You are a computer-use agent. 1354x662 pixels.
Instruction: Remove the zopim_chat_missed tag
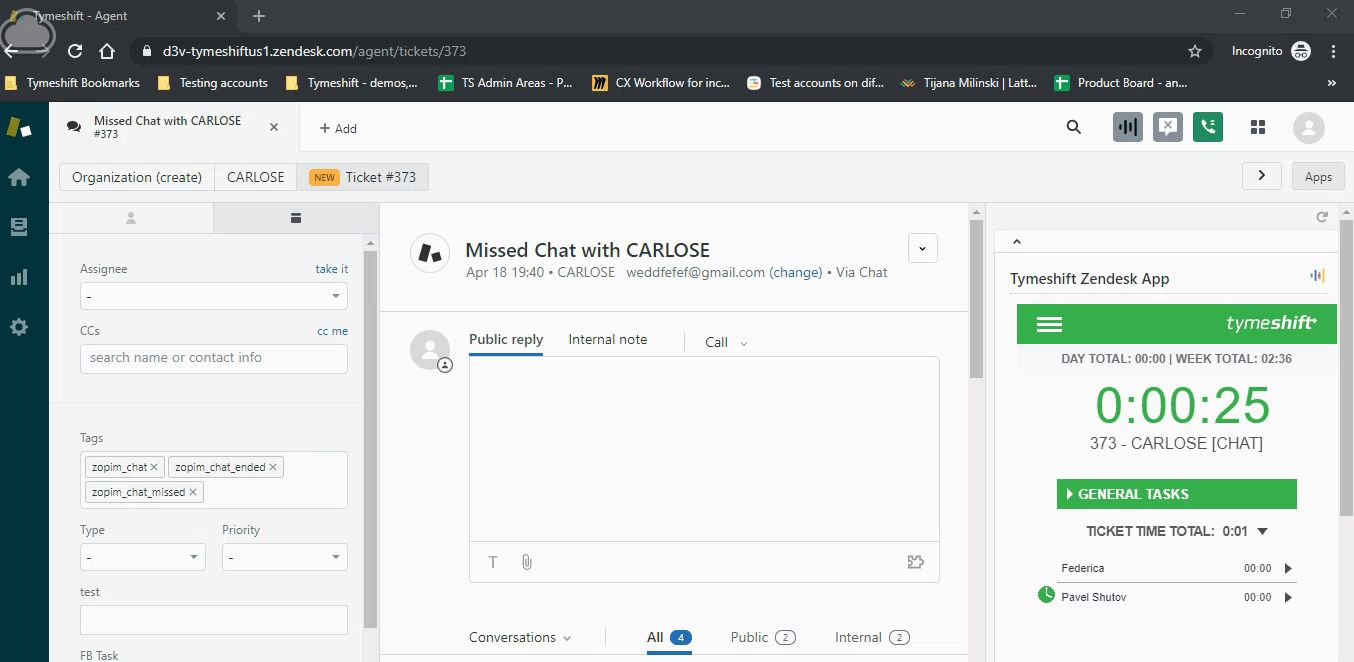(193, 492)
